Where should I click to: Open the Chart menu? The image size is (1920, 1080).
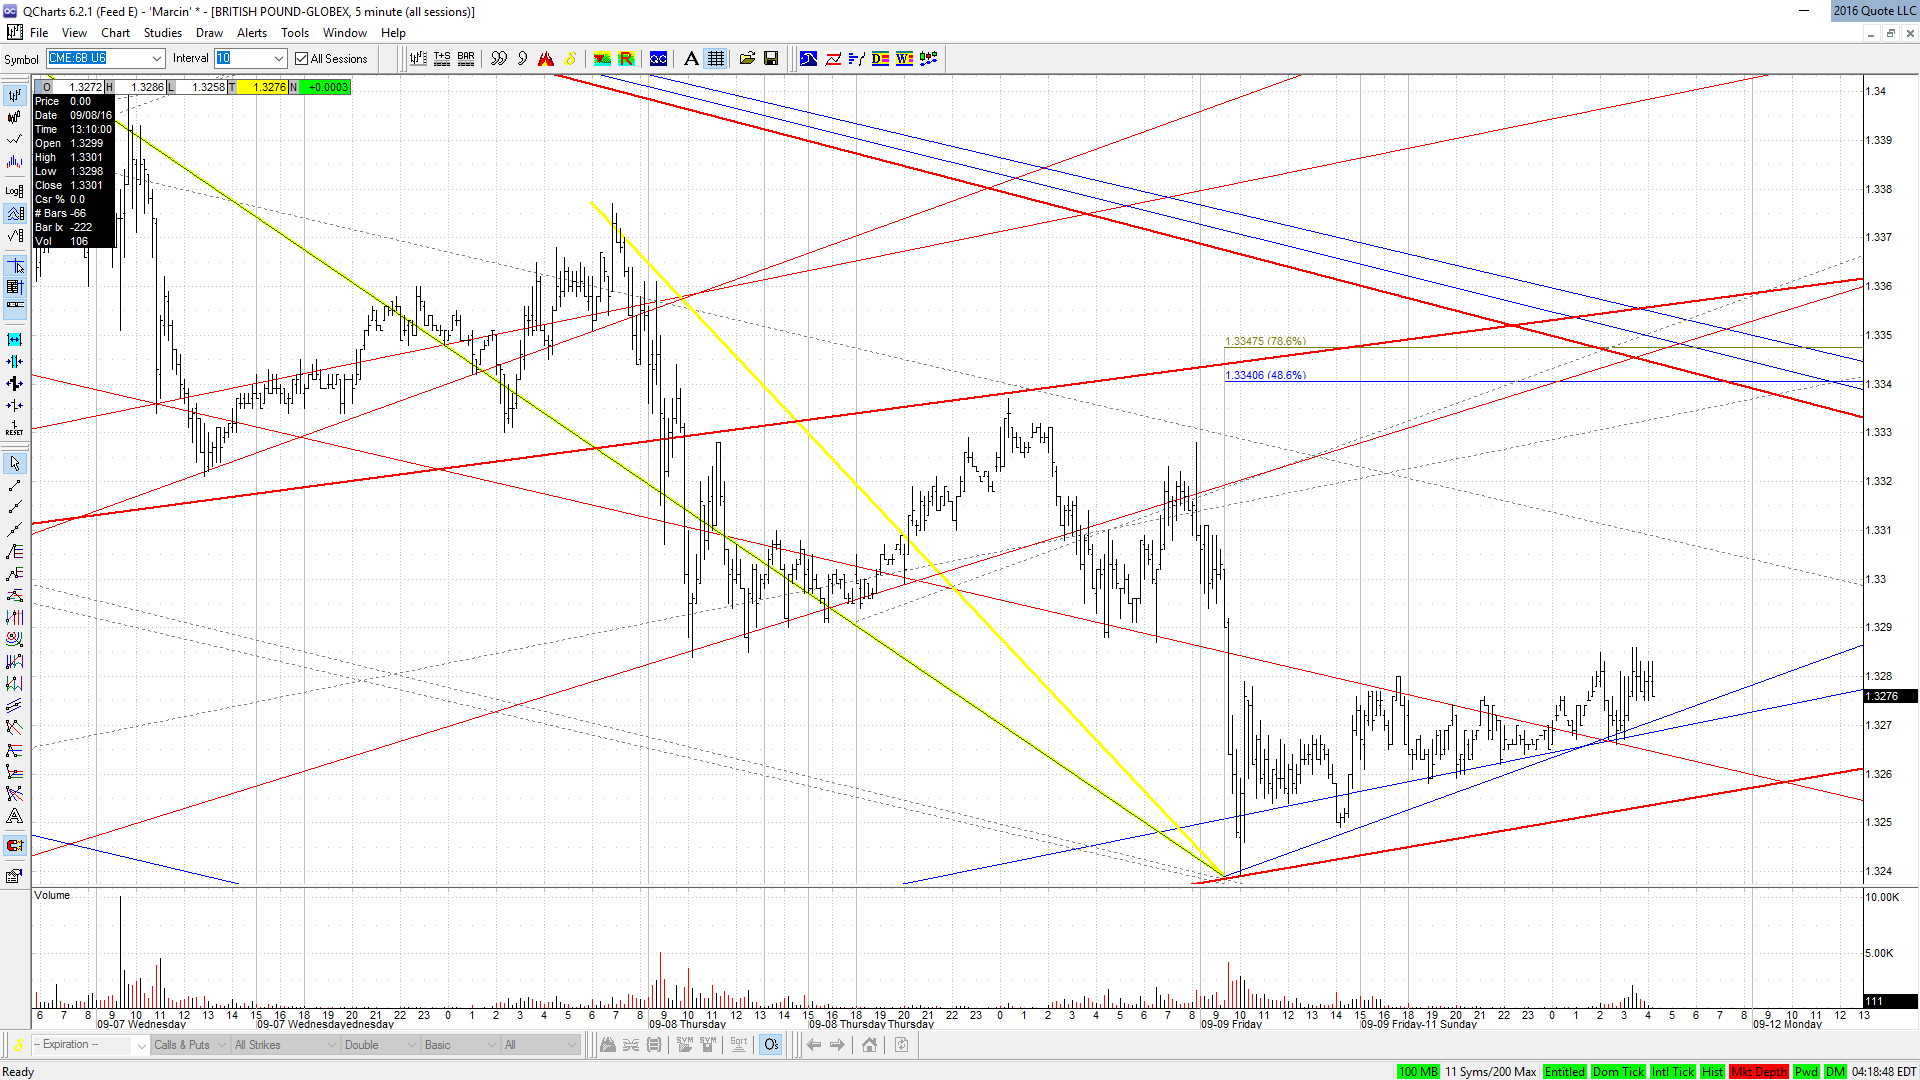(x=115, y=33)
